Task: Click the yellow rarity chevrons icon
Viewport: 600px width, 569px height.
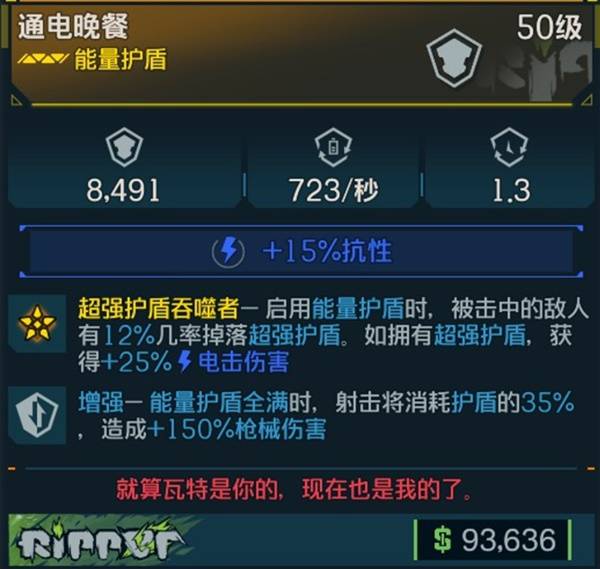Action: (43, 59)
